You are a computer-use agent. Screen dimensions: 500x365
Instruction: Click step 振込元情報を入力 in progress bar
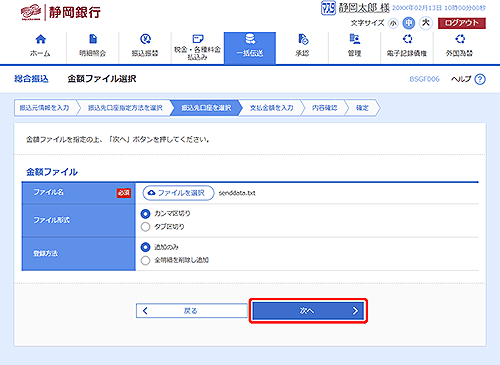45,108
